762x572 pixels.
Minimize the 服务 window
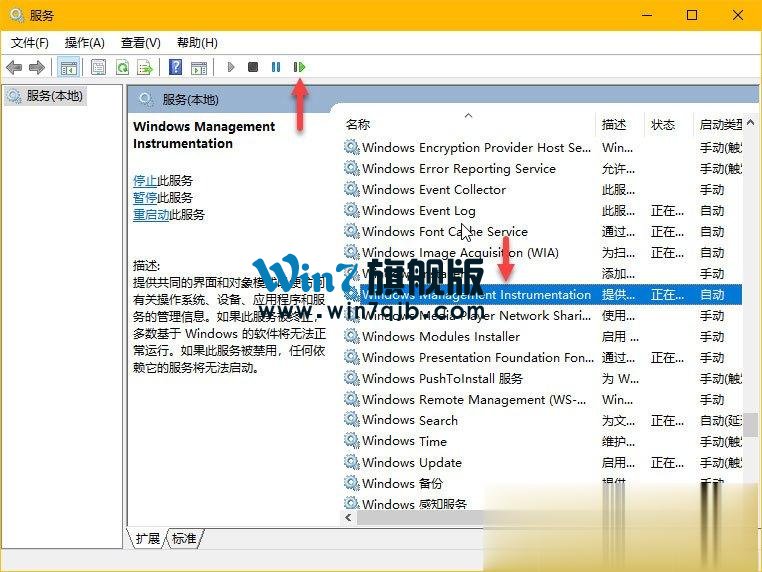(647, 15)
